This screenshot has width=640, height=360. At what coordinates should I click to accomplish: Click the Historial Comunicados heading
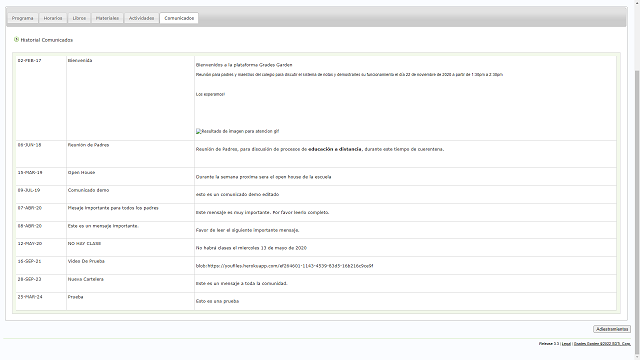coord(47,40)
